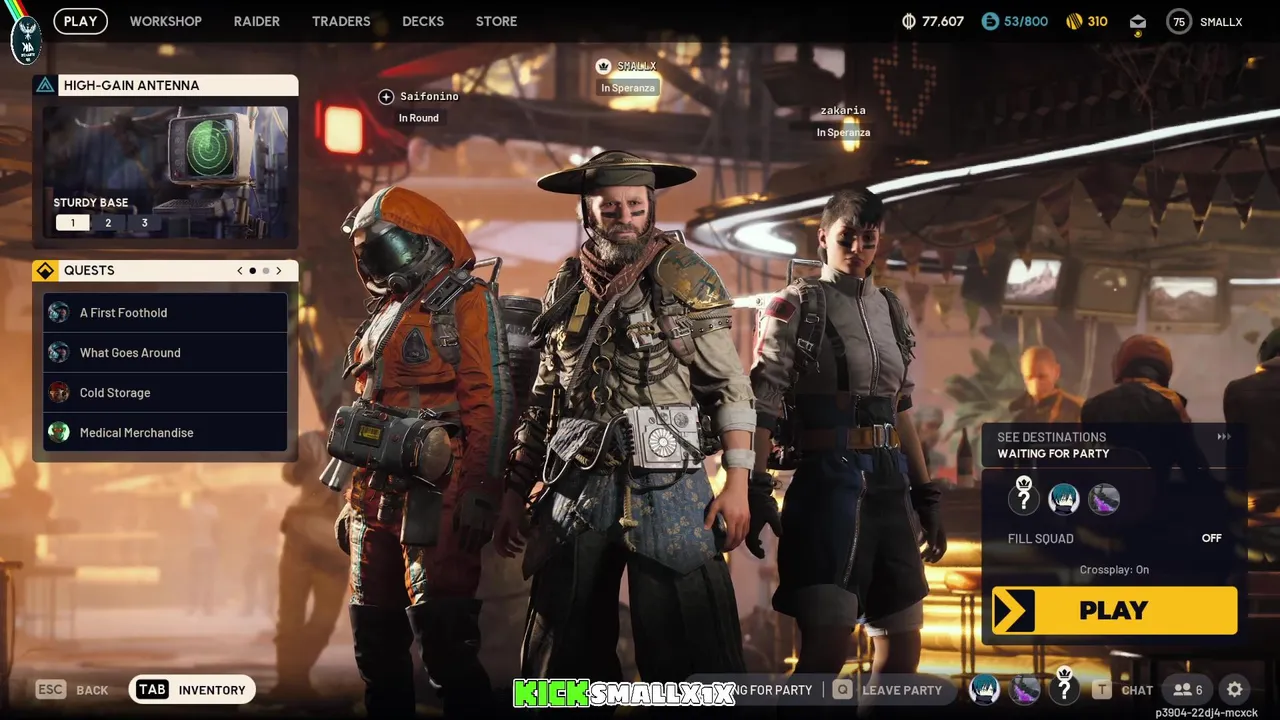Click the Quests diamond icon
This screenshot has width=1280, height=720.
point(45,271)
